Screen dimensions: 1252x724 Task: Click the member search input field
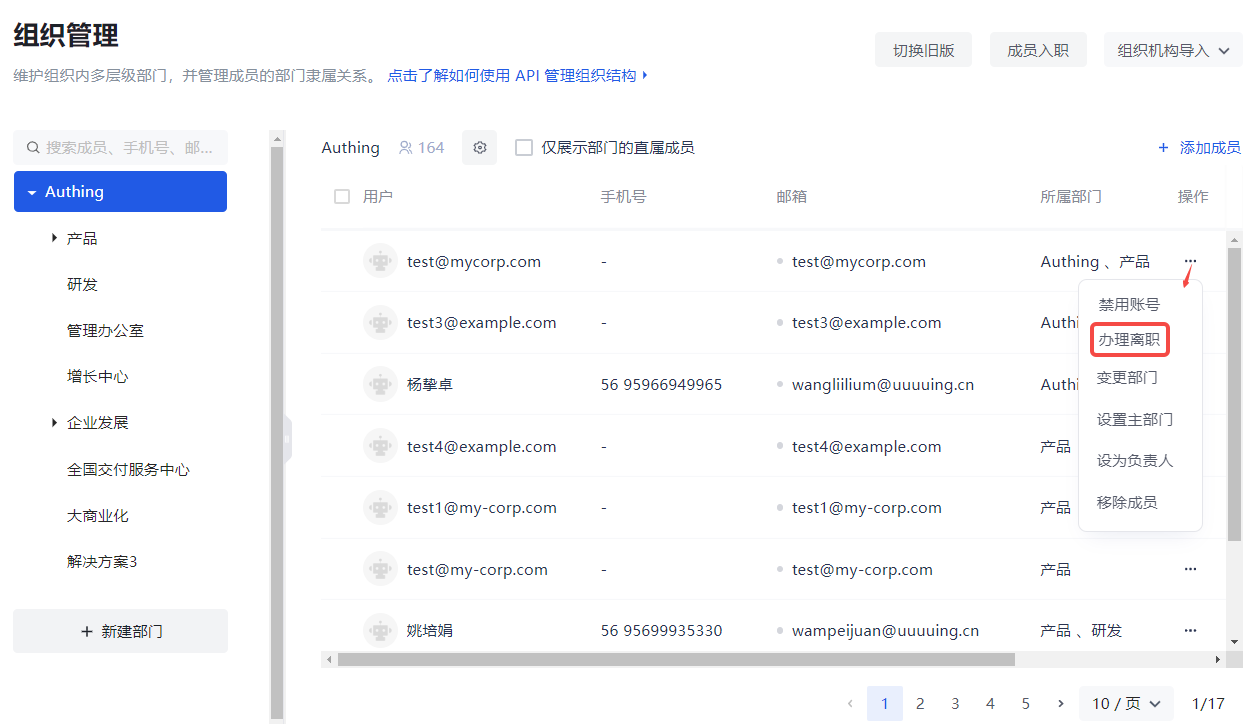point(130,148)
